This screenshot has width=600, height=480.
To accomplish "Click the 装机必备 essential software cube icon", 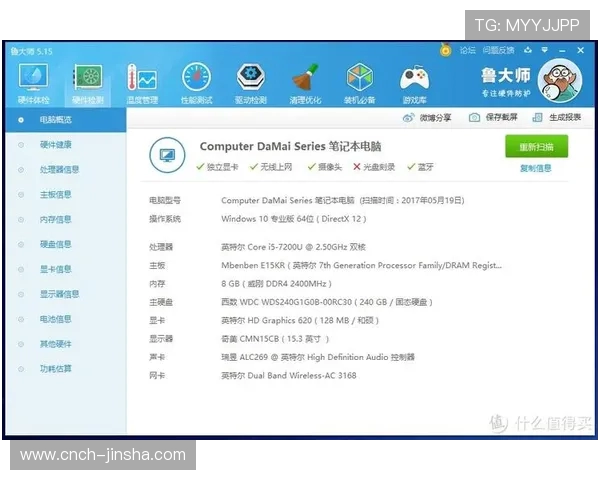I will coord(359,80).
